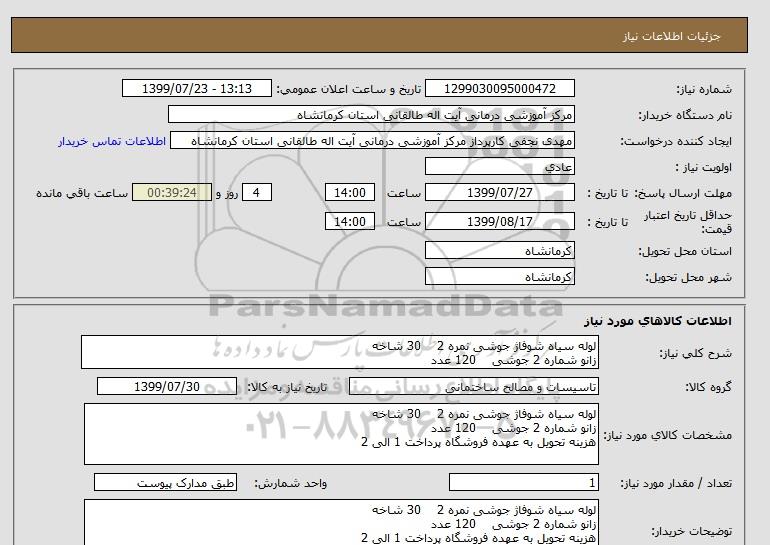Click the استان محل تحویل field کرمانشاه
Viewport: 770px width, 545px height.
click(499, 250)
